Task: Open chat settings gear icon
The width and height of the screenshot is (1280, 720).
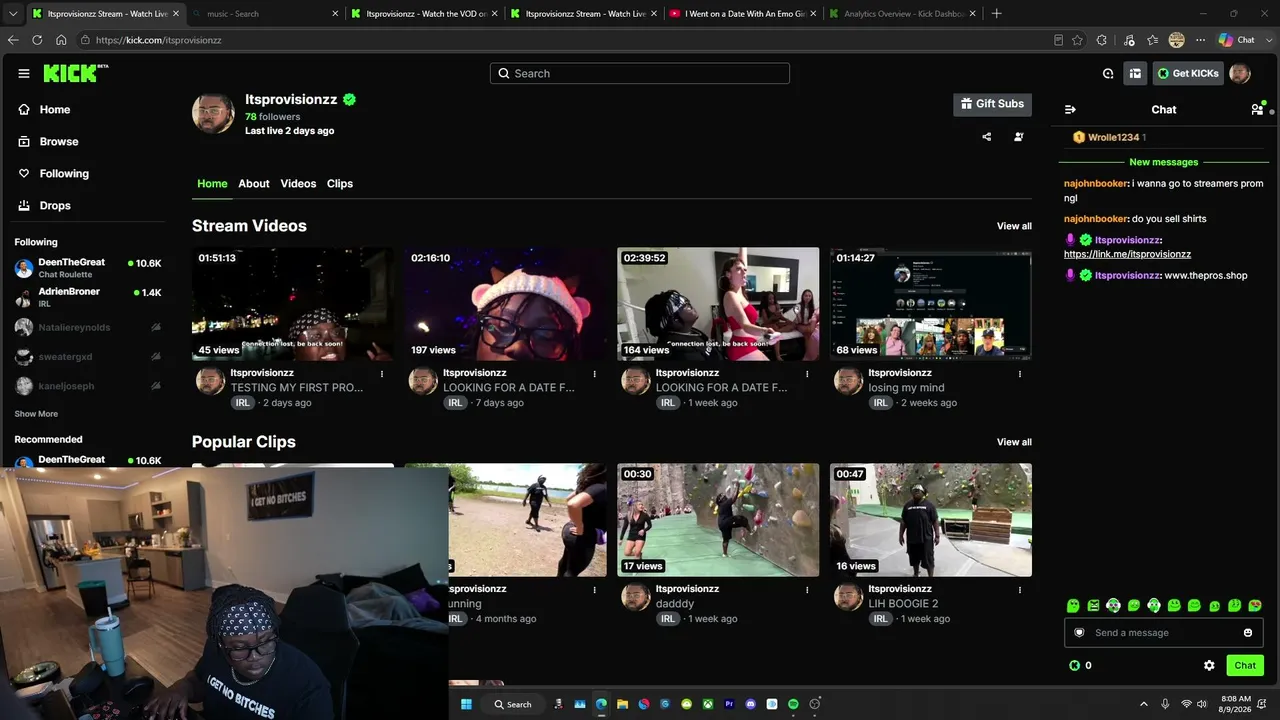Action: point(1209,665)
